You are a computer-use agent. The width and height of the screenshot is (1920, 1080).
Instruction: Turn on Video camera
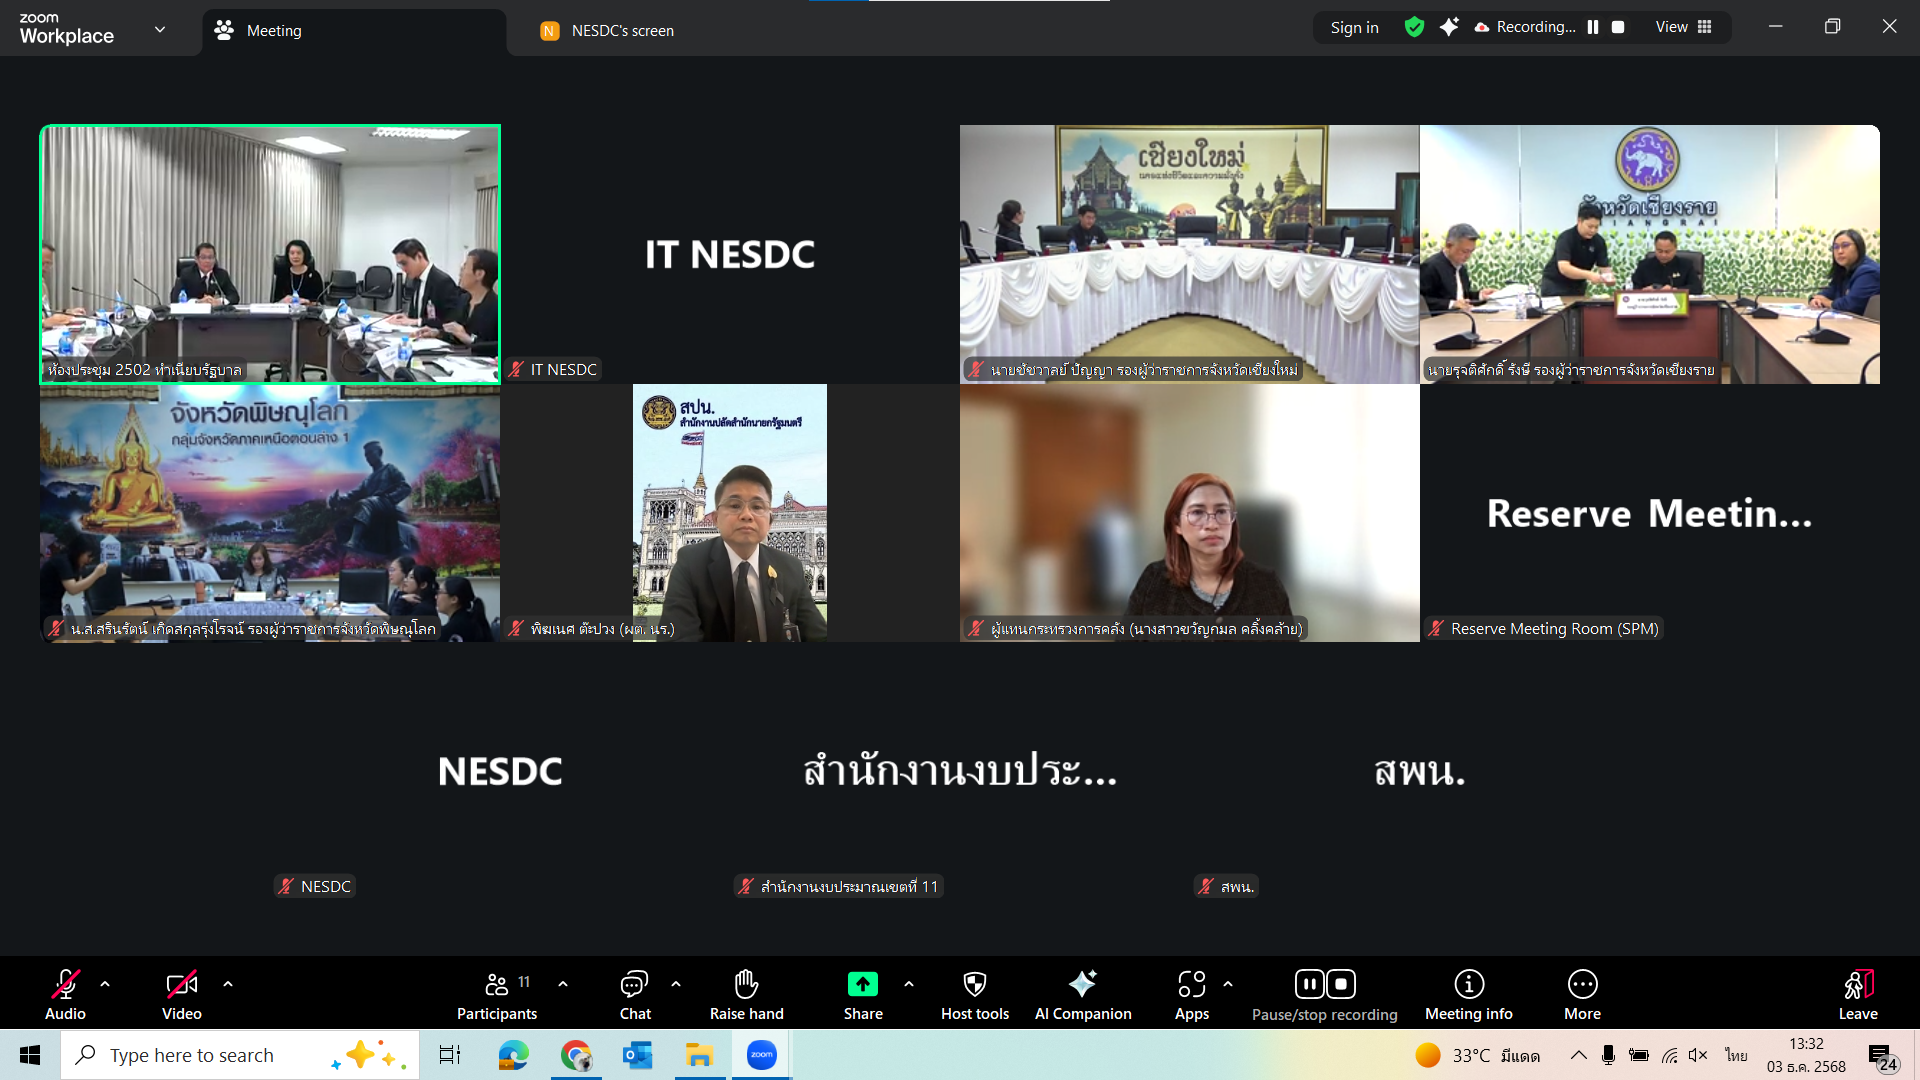click(181, 985)
